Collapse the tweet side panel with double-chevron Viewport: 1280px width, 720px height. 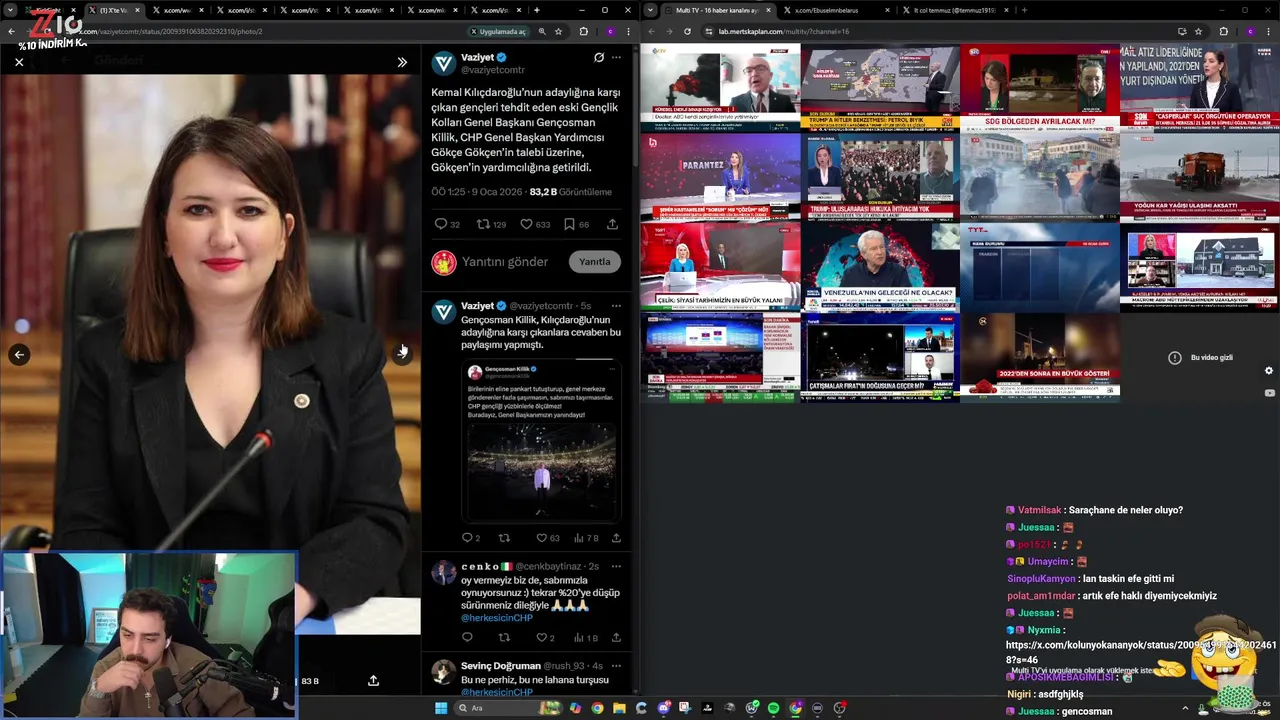pos(402,62)
